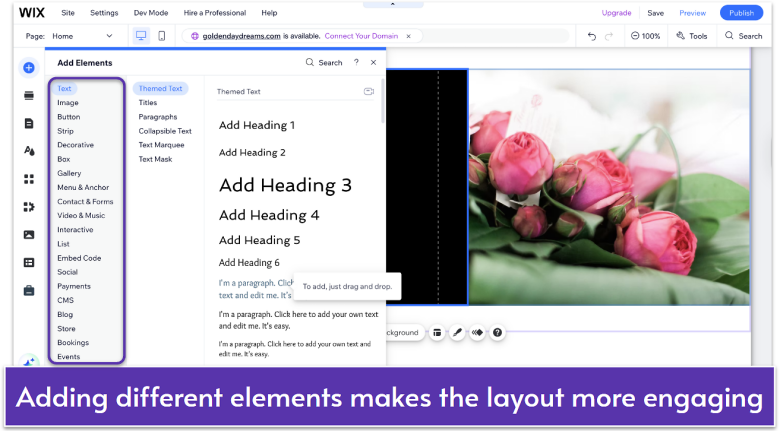
Task: Select the Decorative category
Action: point(76,145)
